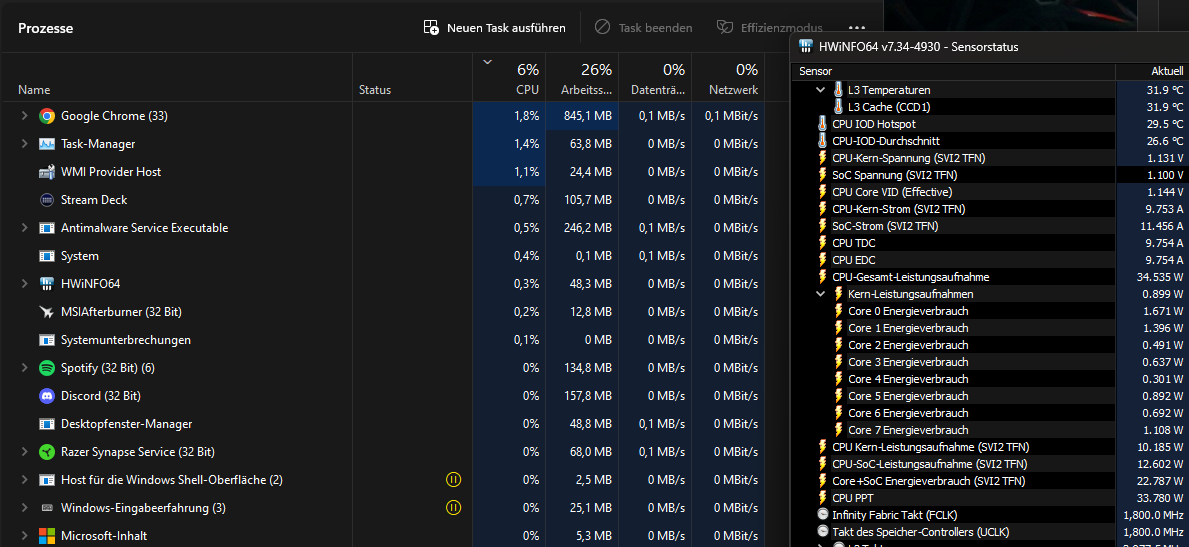Click the thermometer icon of CPU IOD Hotspot
Viewport: 1189px width, 547px height.
point(823,124)
